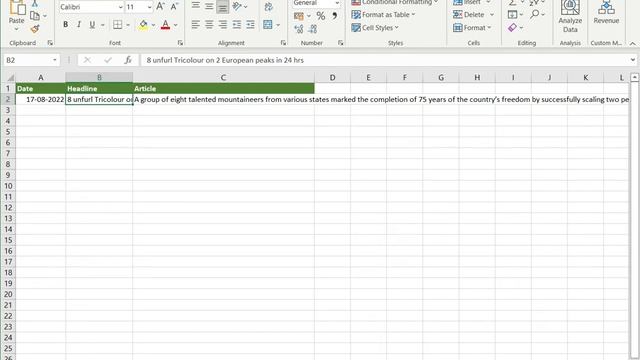Decrease font size with smaller A

click(174, 7)
